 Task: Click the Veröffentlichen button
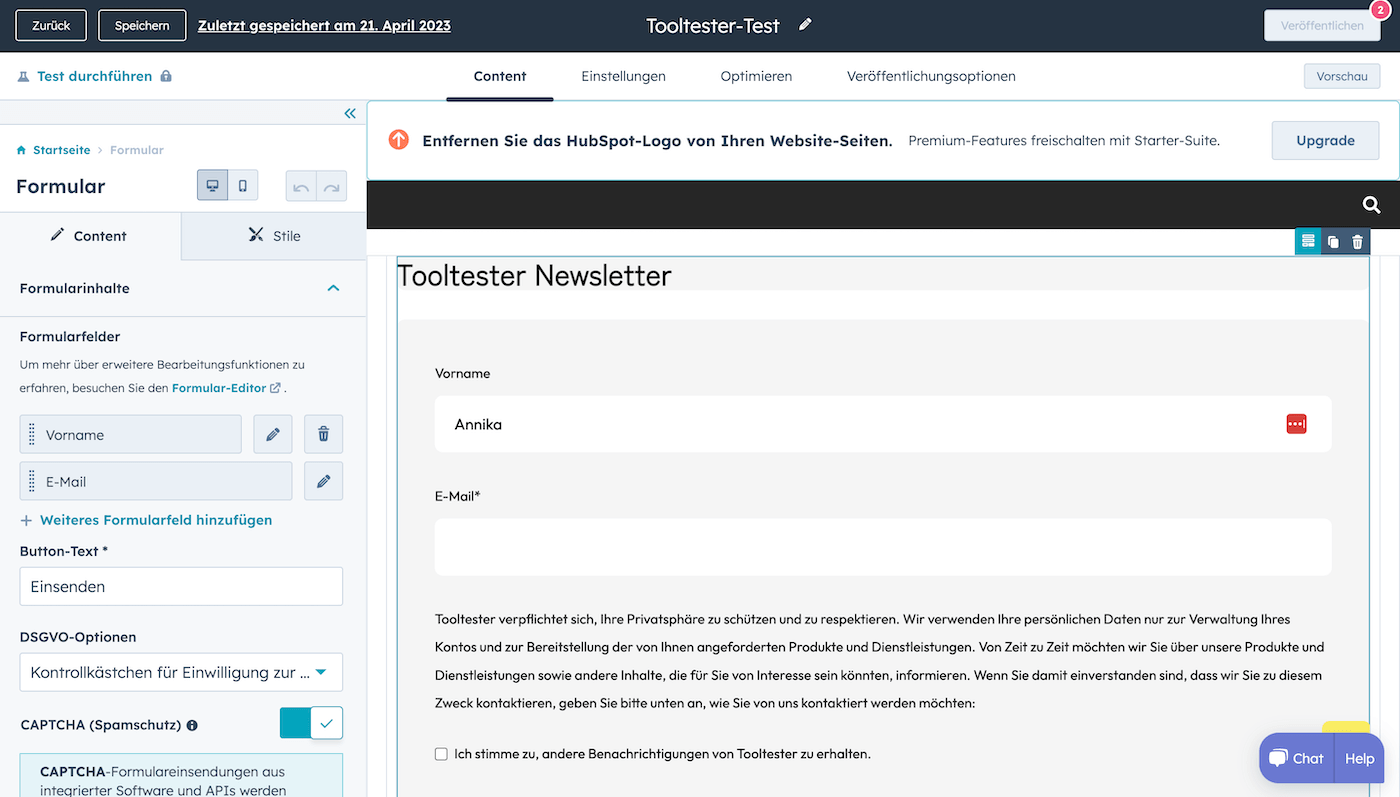point(1322,25)
